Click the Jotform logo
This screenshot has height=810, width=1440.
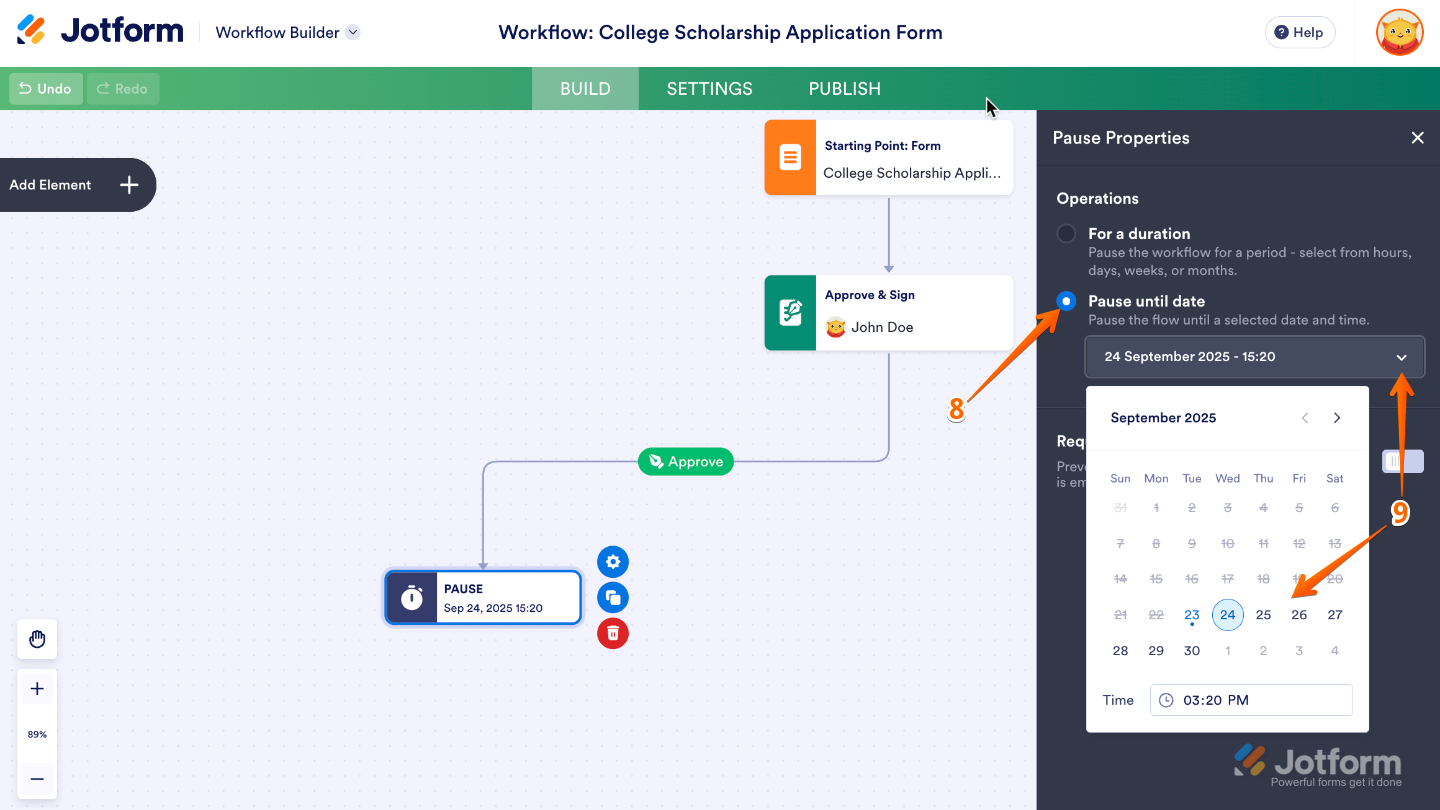[100, 31]
